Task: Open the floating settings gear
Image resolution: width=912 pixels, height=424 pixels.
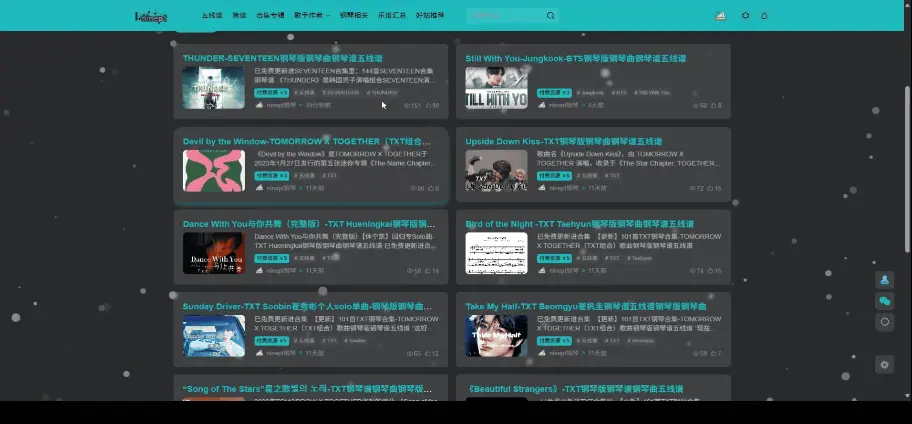Action: coord(885,365)
